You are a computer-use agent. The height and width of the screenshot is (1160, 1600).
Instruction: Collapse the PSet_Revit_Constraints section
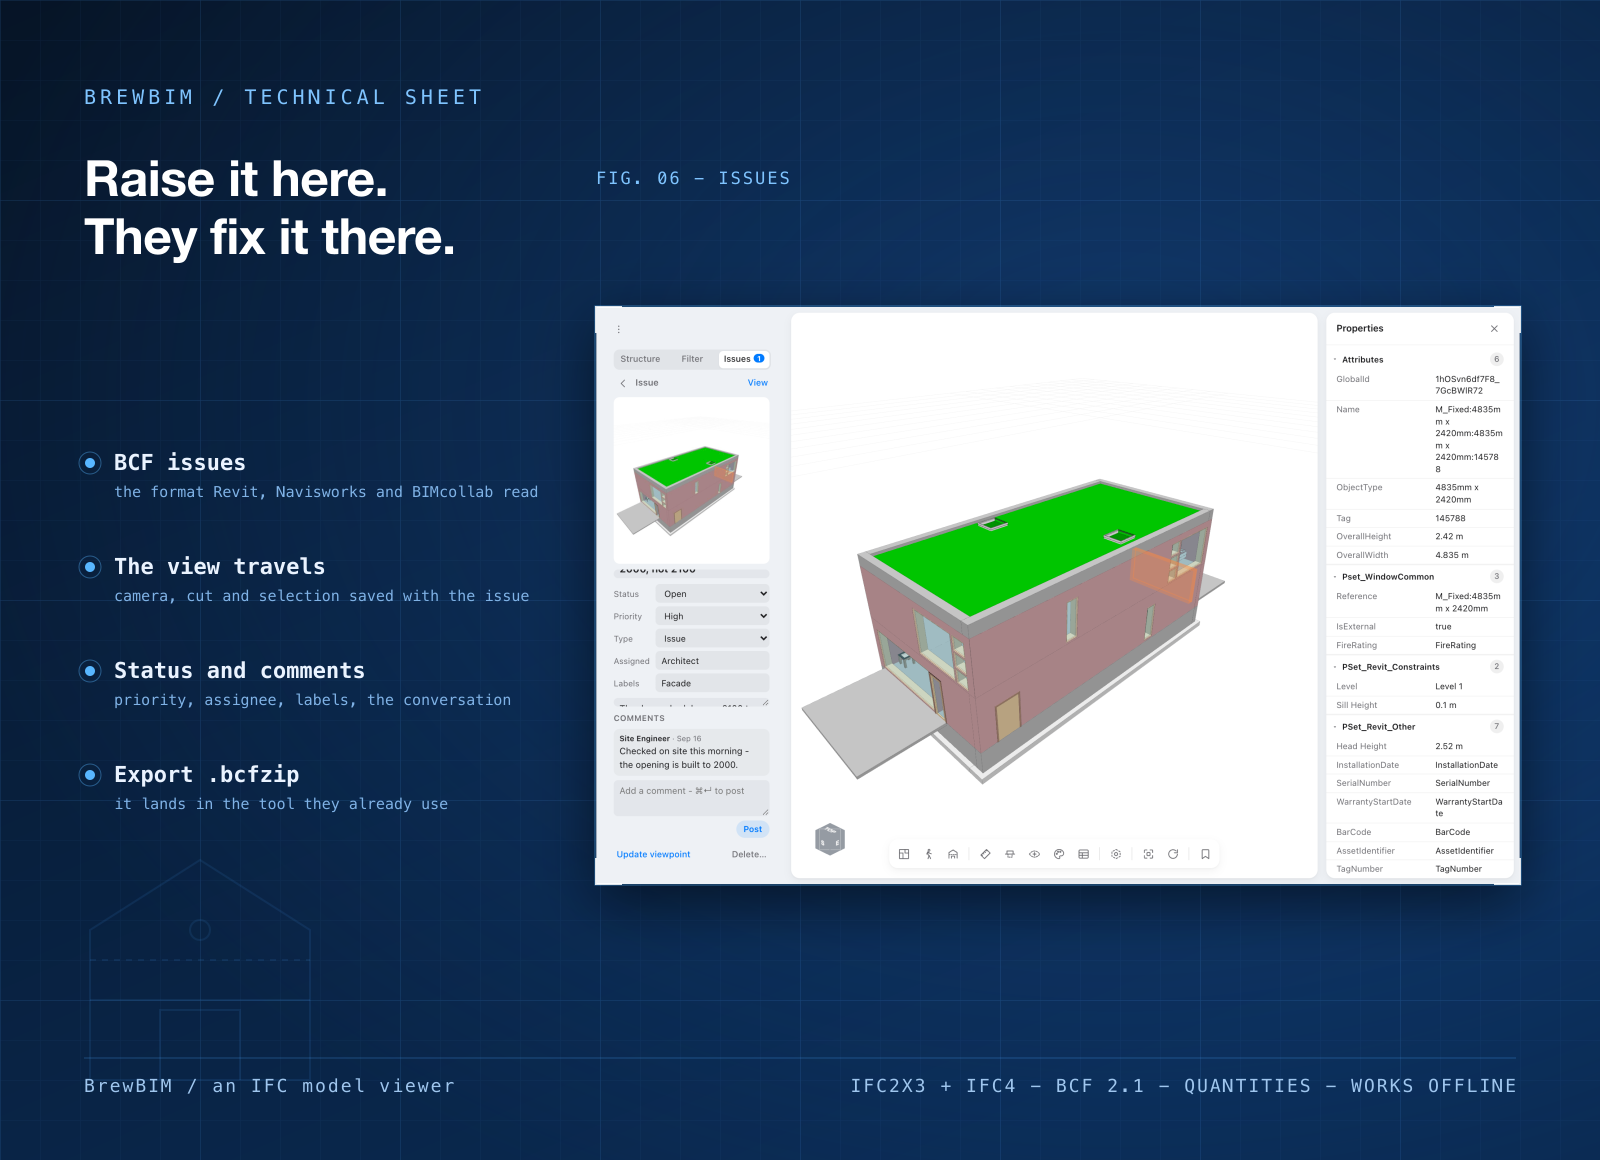1335,667
